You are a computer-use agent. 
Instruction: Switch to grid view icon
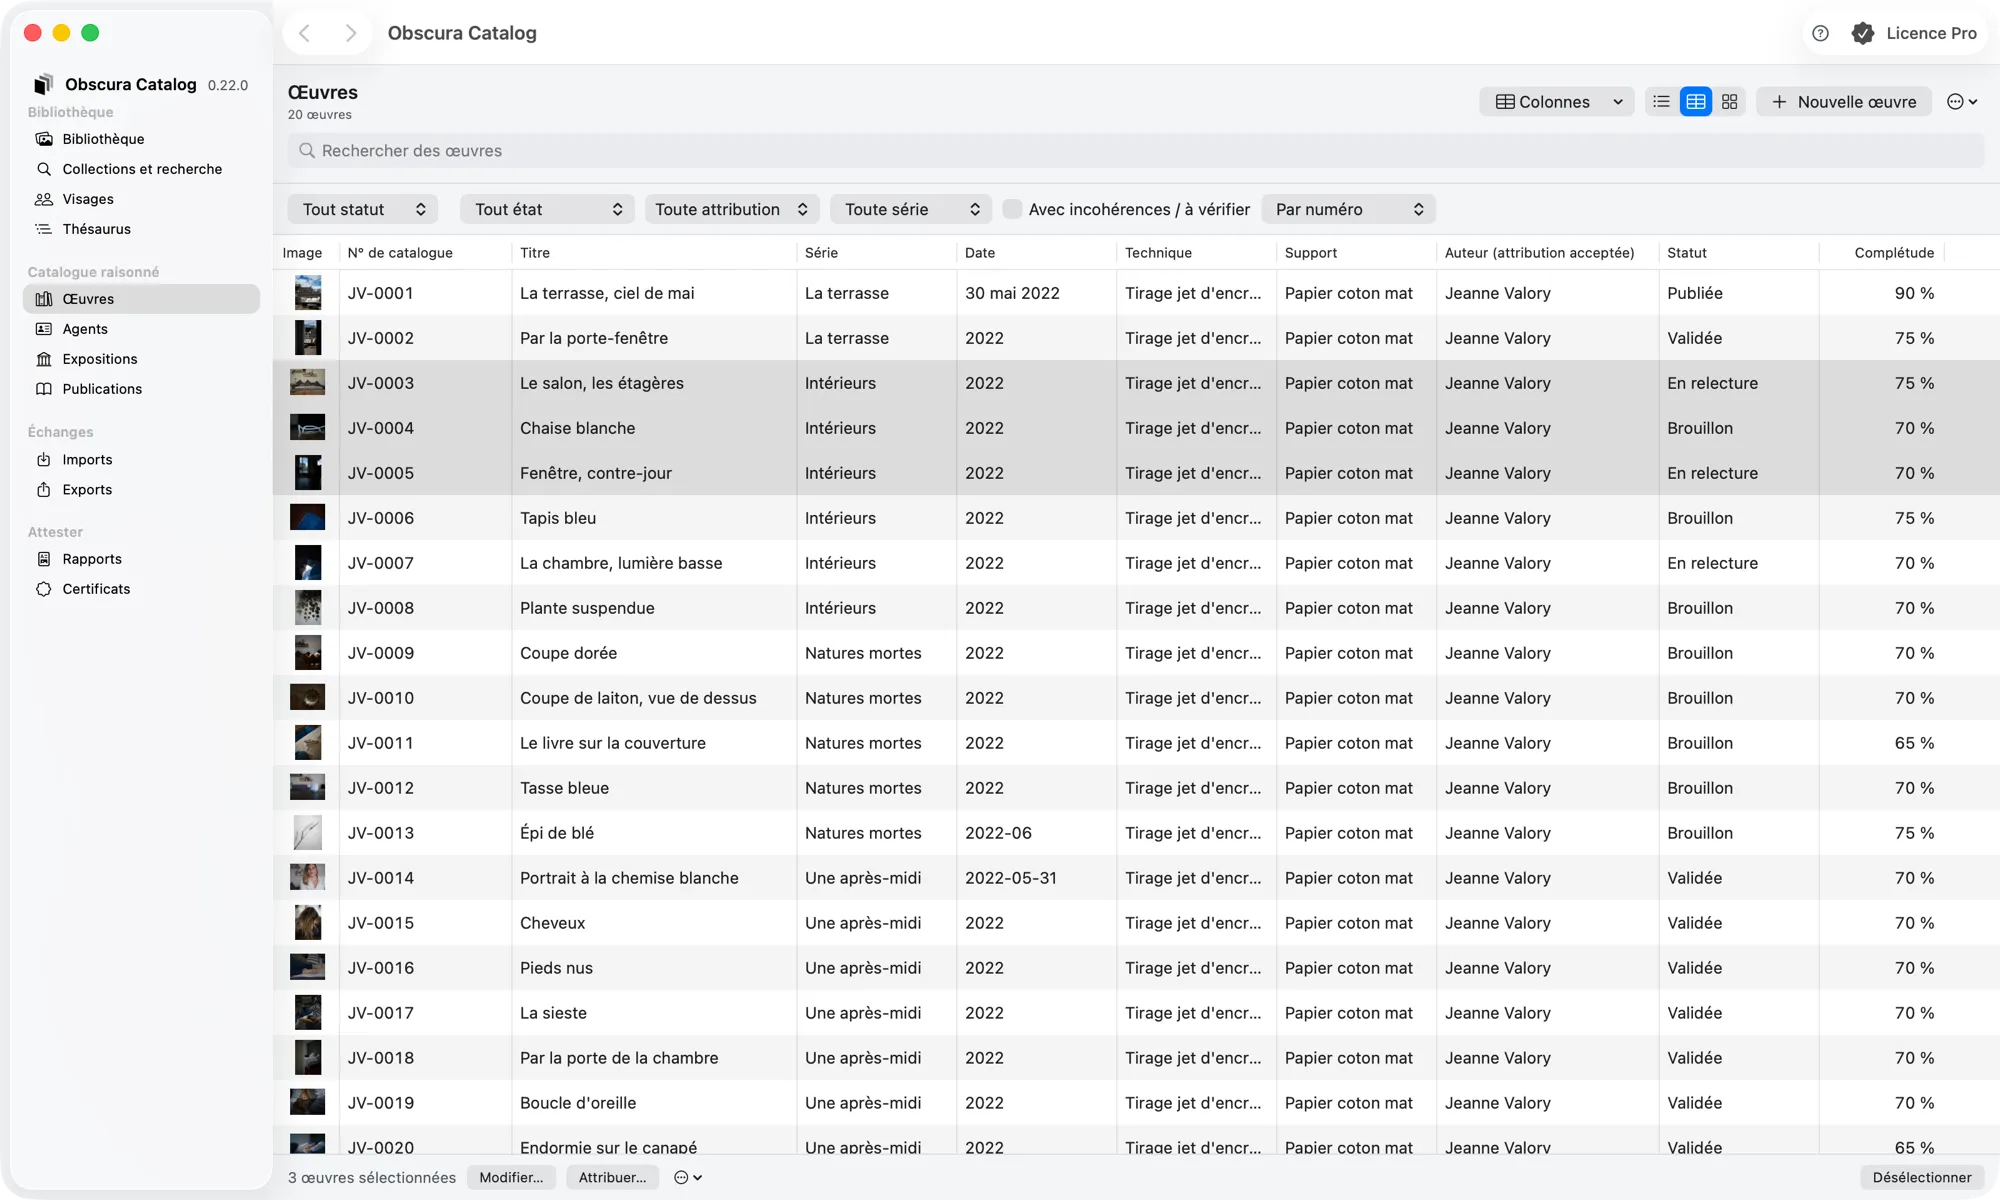point(1730,102)
